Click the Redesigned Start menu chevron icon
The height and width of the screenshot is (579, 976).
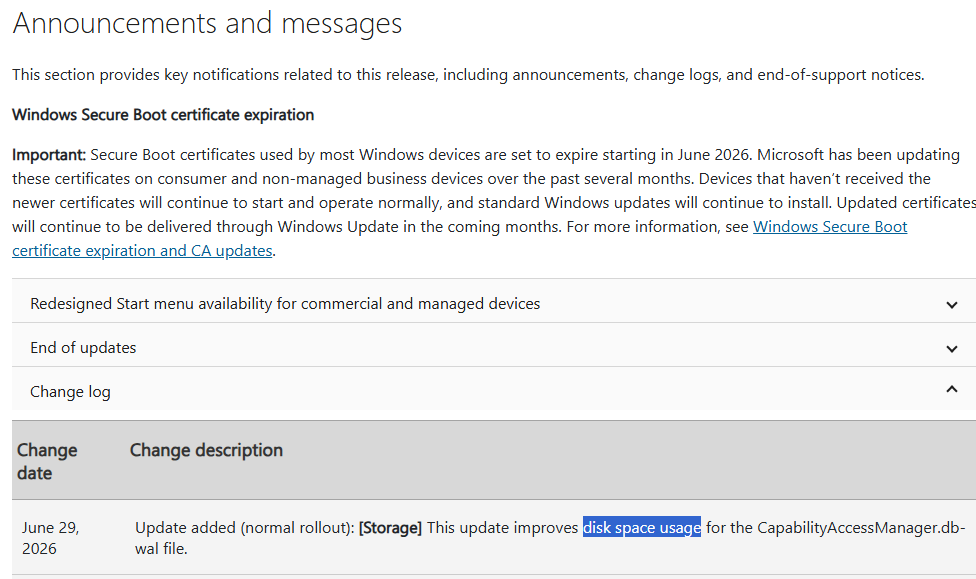click(x=951, y=305)
